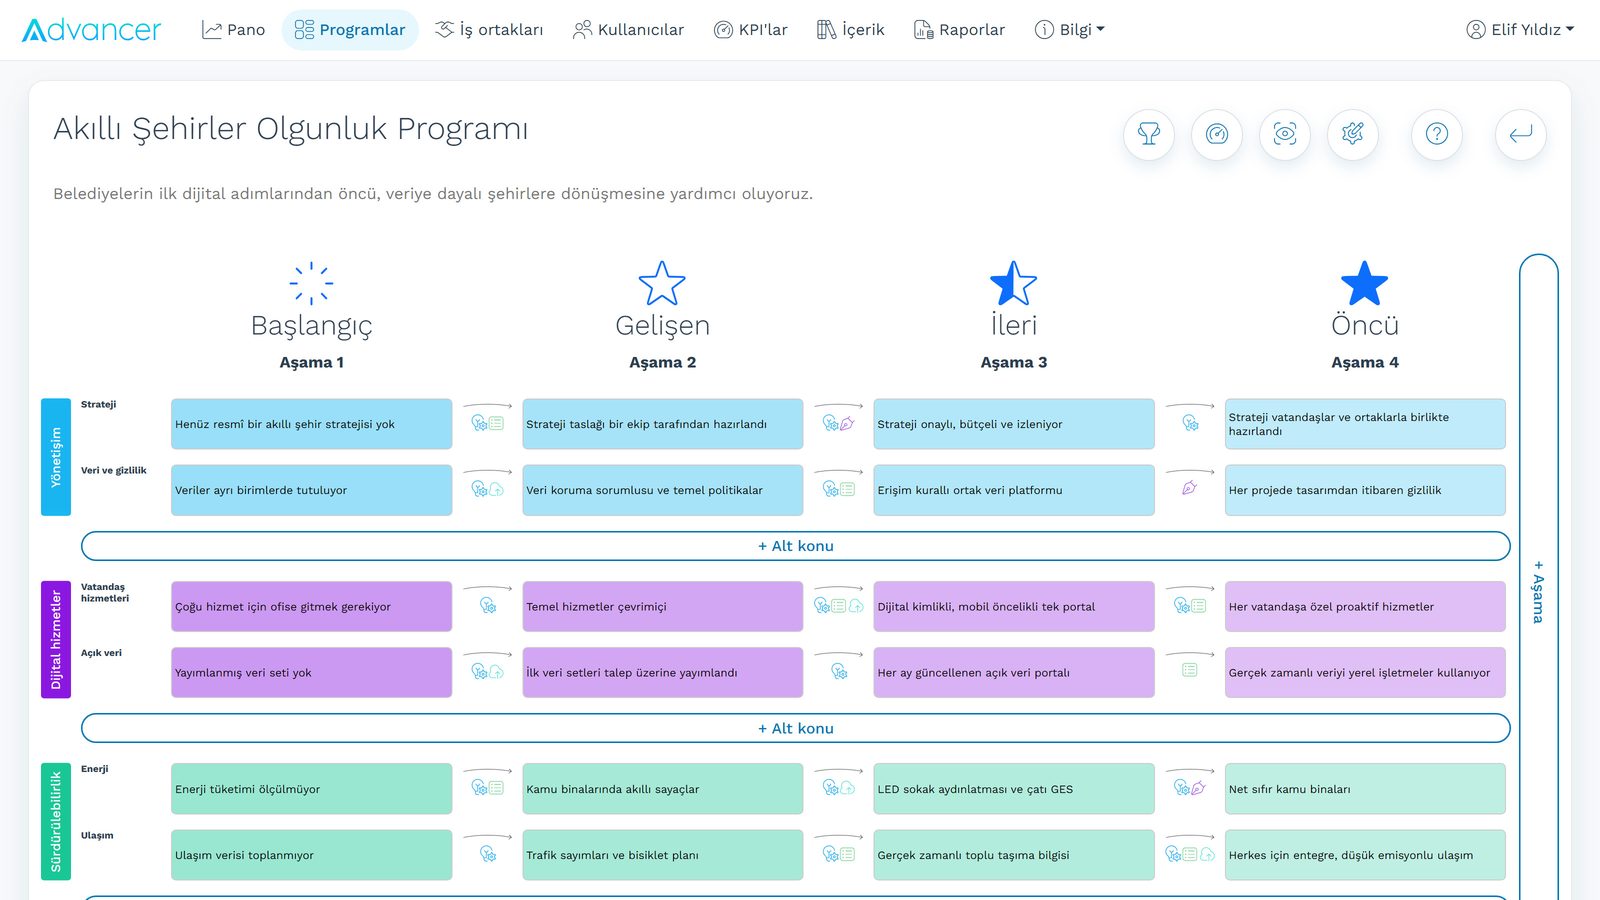Click the Öncü filled star icon
The width and height of the screenshot is (1600, 900).
pos(1364,283)
